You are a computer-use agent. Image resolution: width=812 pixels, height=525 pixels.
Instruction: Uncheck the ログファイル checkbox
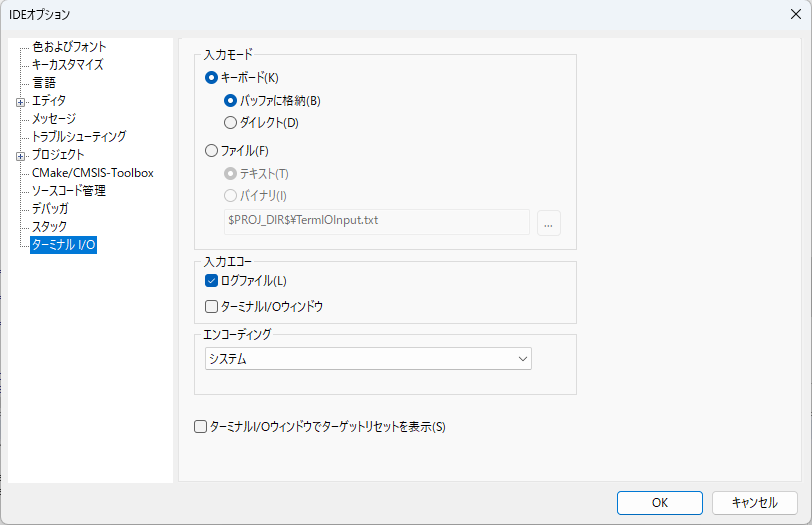point(211,281)
